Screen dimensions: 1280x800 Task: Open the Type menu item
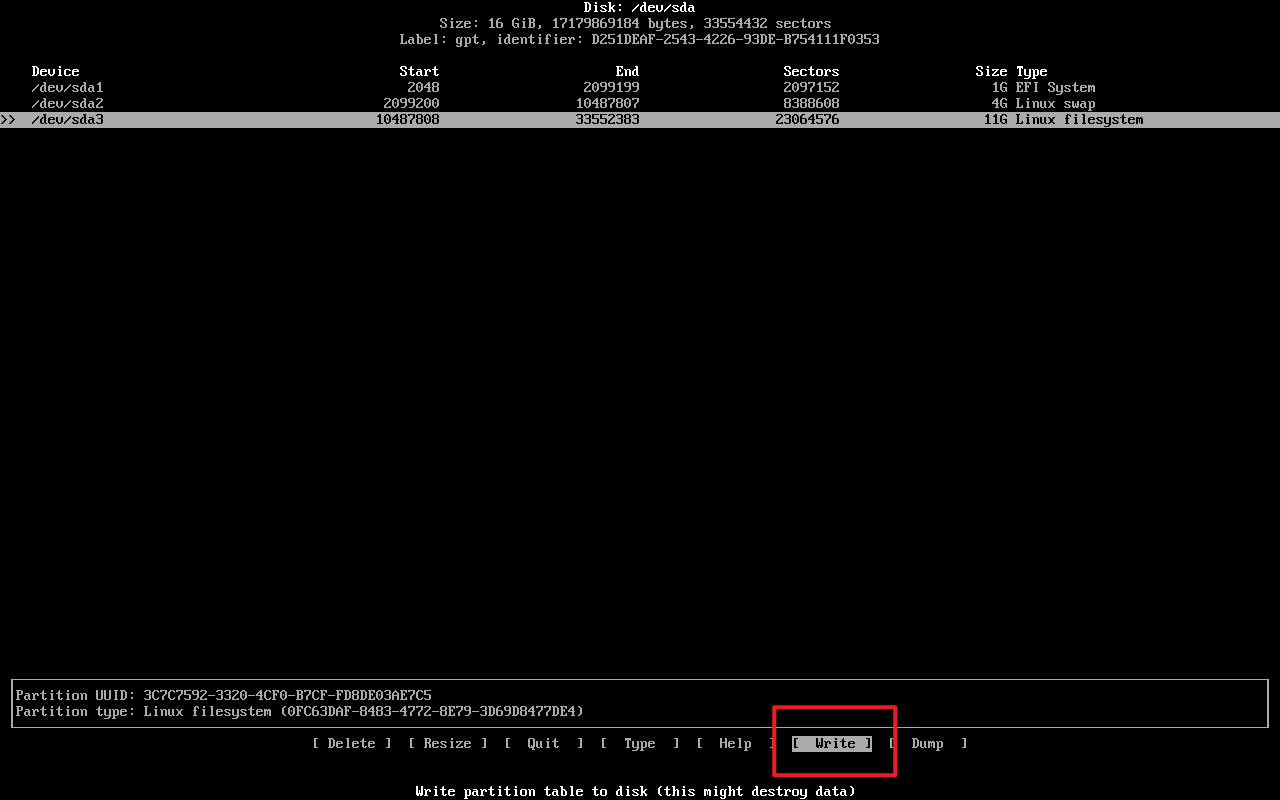(x=639, y=743)
